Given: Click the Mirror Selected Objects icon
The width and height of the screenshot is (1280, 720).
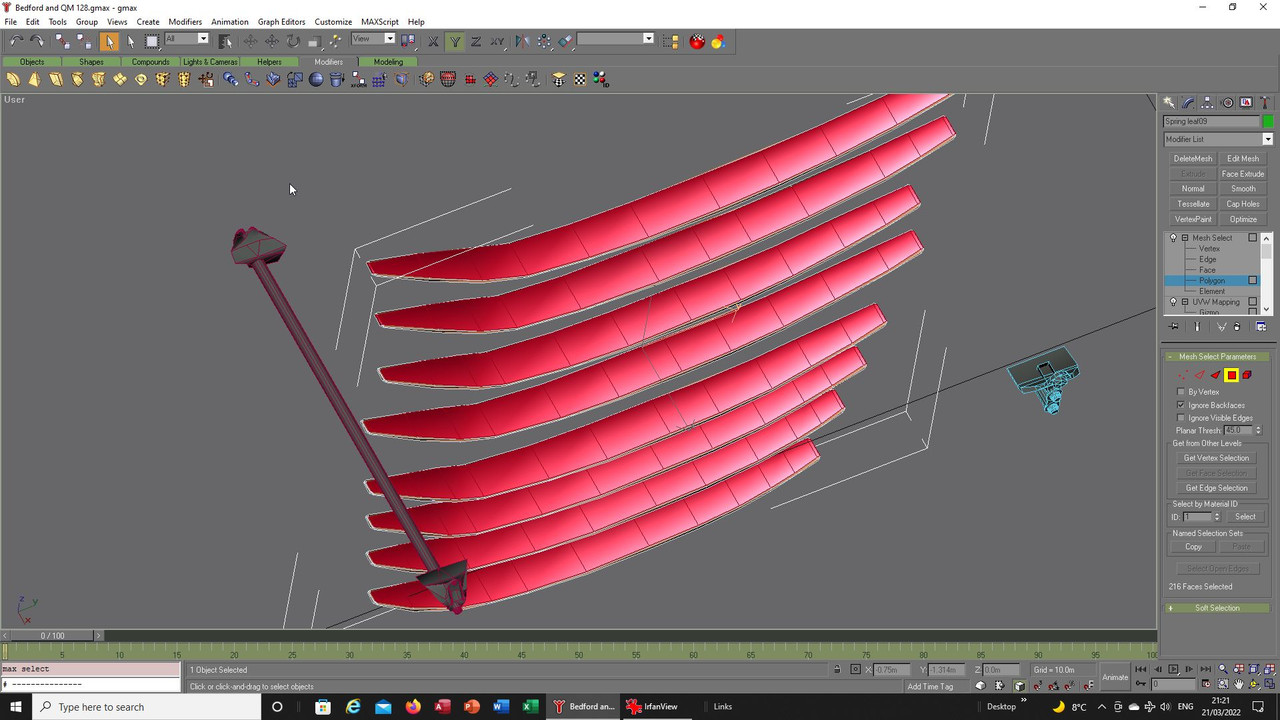Looking at the screenshot, I should (x=522, y=41).
